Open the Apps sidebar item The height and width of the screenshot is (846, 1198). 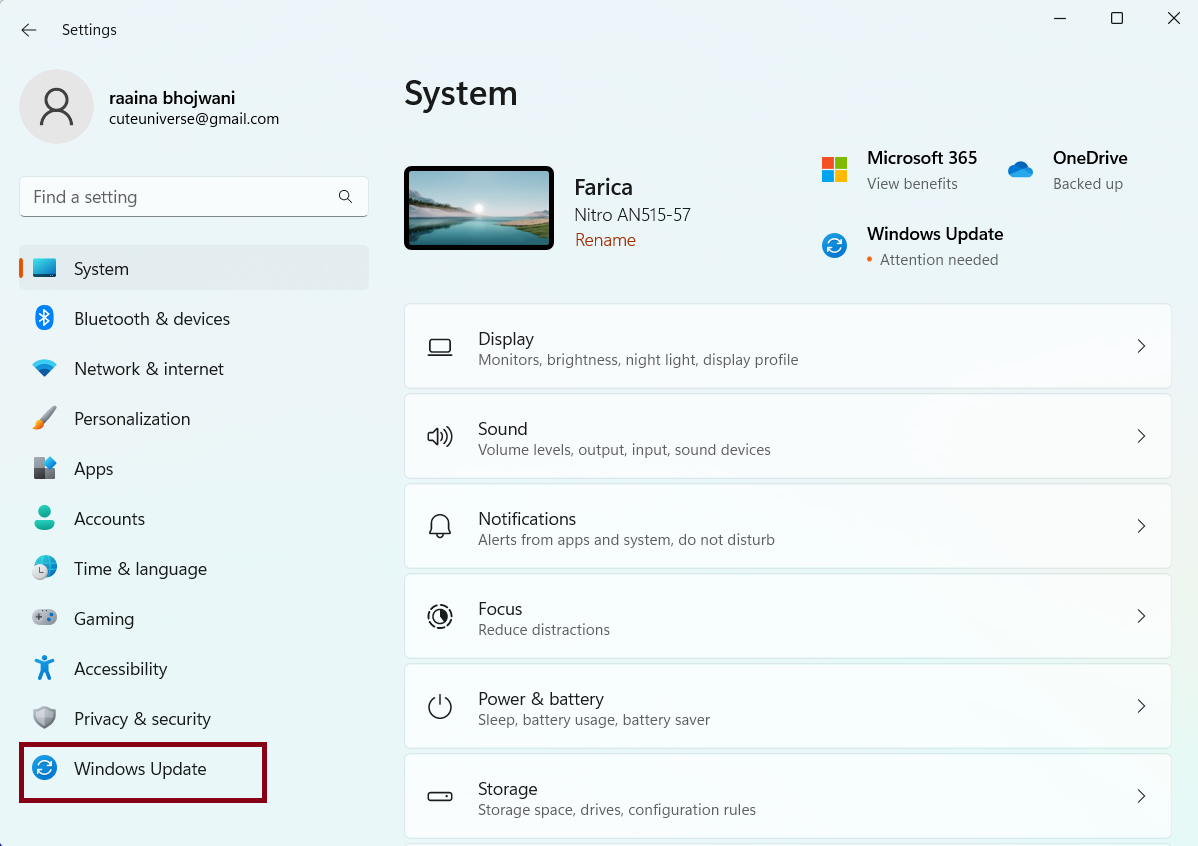pyautogui.click(x=93, y=469)
